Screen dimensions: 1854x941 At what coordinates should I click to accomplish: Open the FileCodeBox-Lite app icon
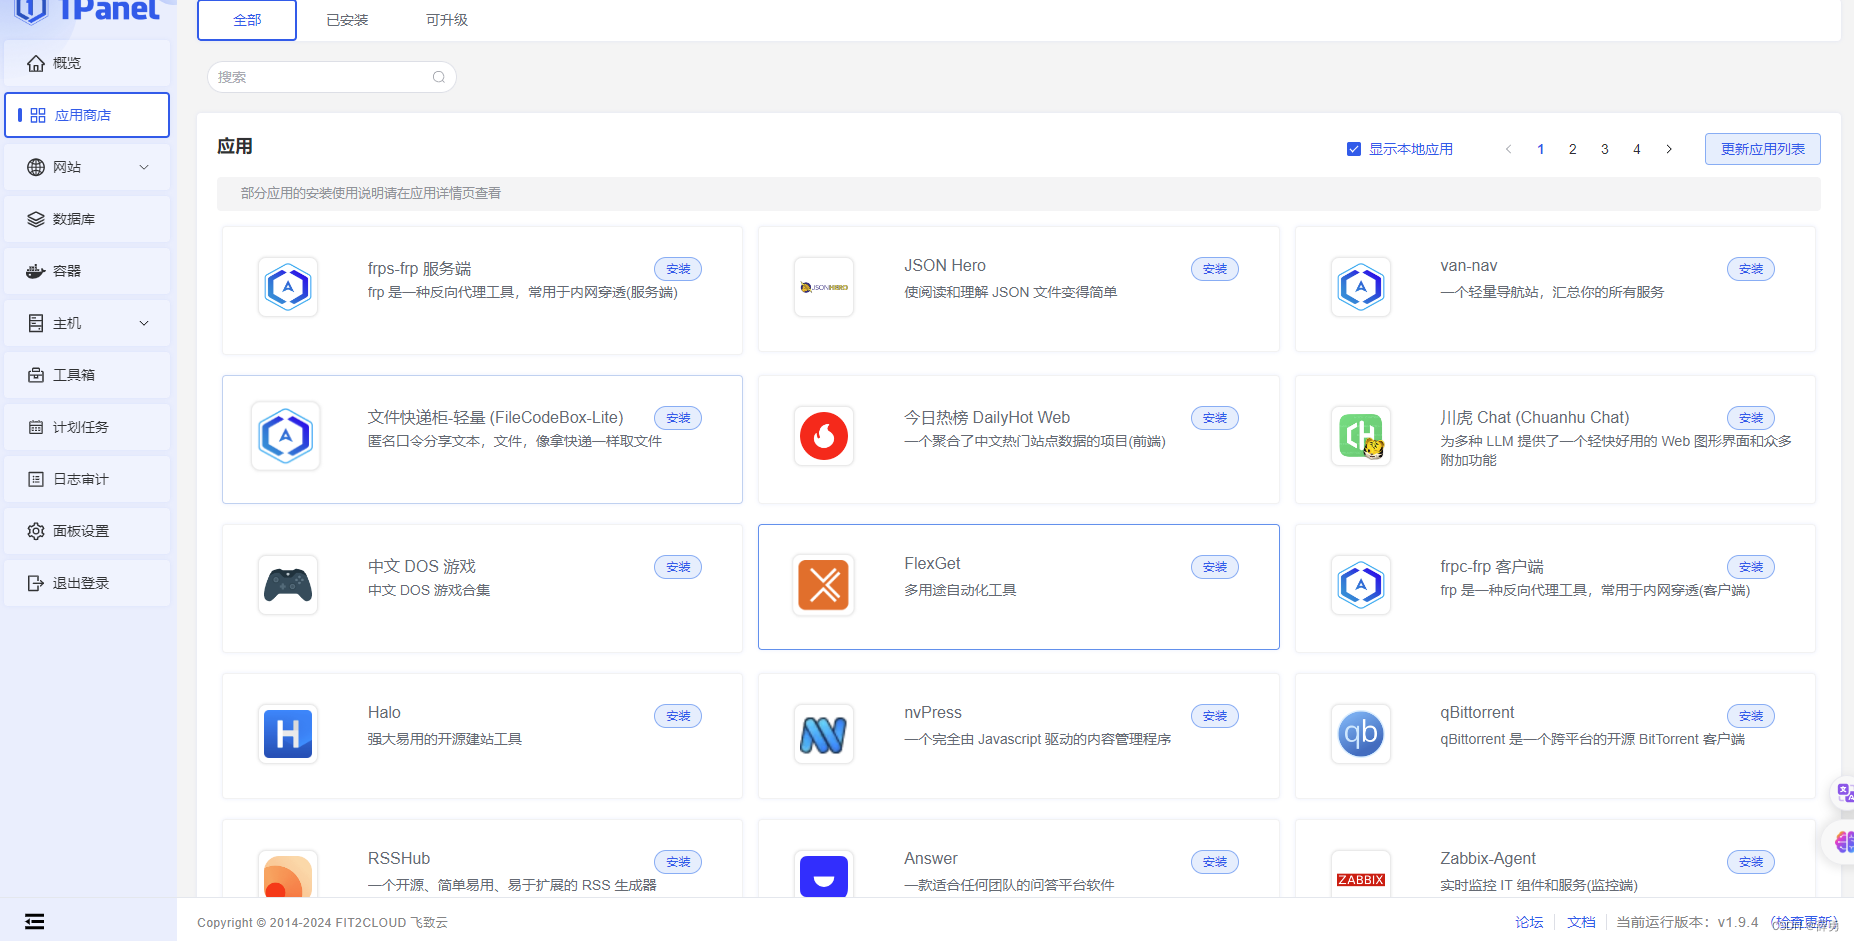tap(286, 436)
